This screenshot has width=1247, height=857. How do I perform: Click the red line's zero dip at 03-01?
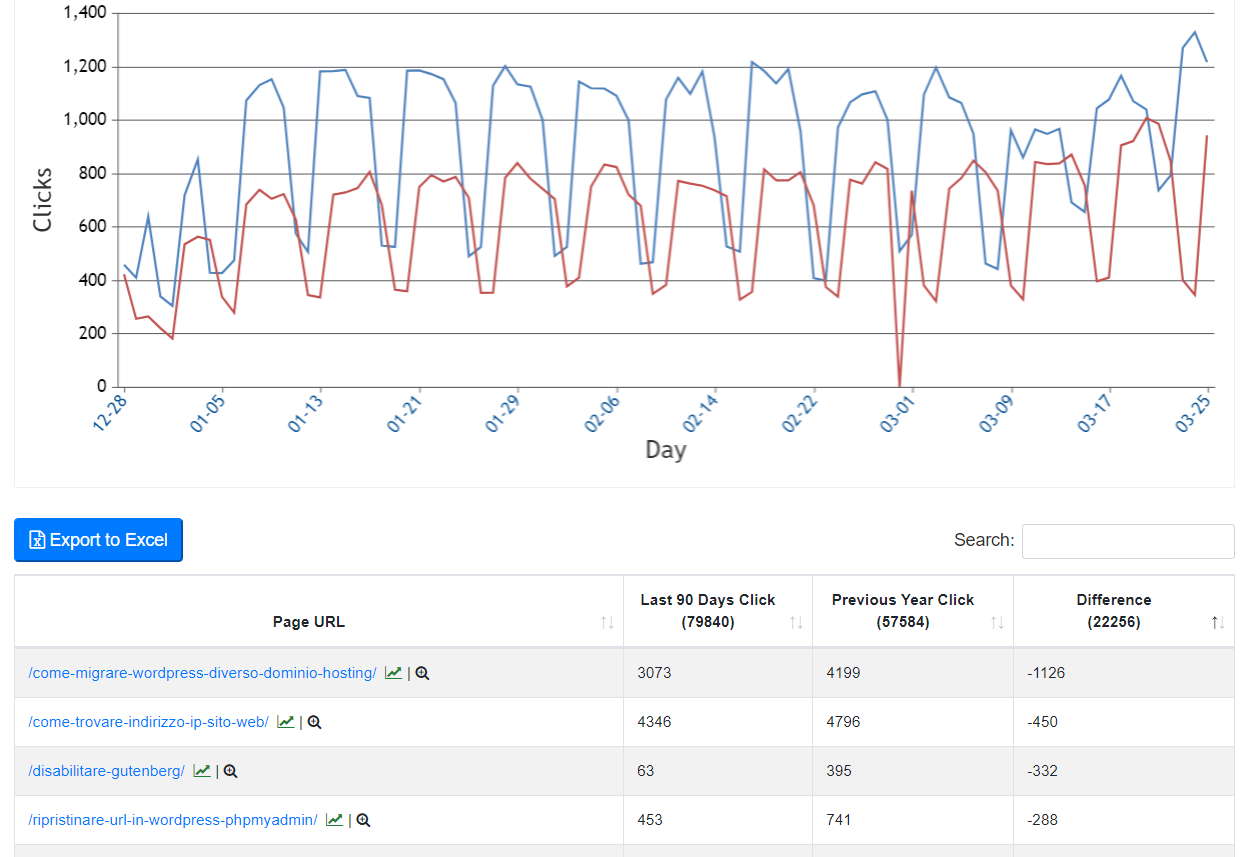pyautogui.click(x=900, y=385)
